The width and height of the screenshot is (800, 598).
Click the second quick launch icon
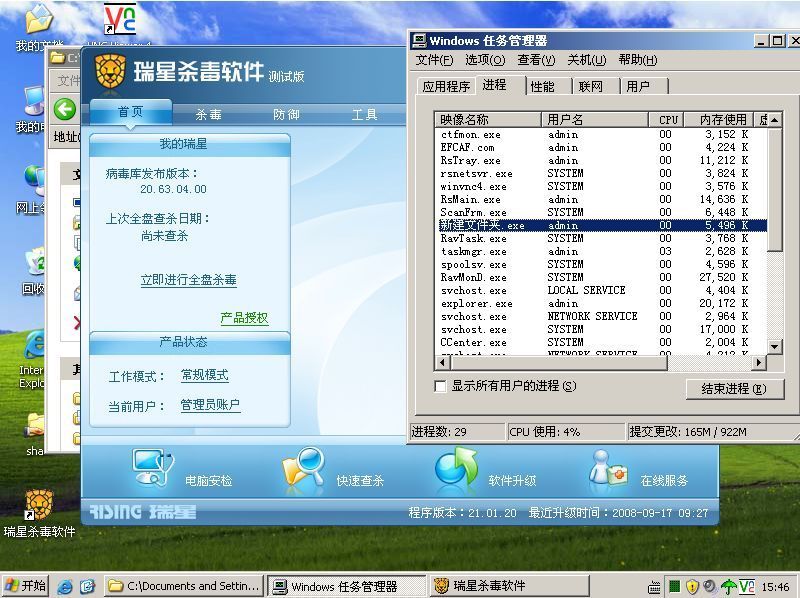pyautogui.click(x=87, y=586)
